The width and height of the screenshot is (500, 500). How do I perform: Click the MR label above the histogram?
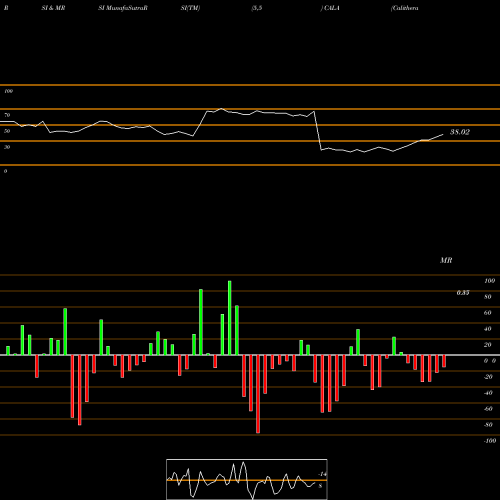[446, 260]
